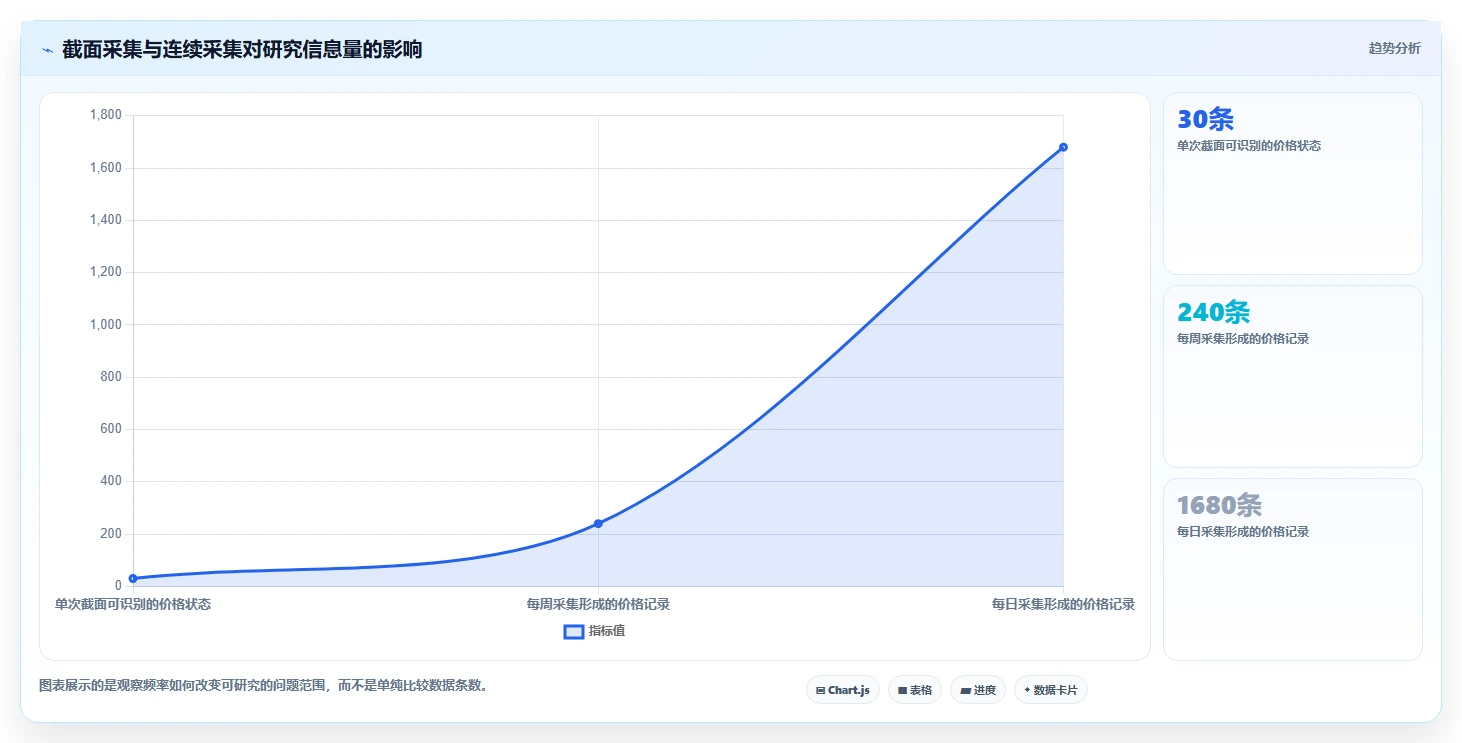Click the Chart.js tag
This screenshot has width=1462, height=743.
point(843,690)
